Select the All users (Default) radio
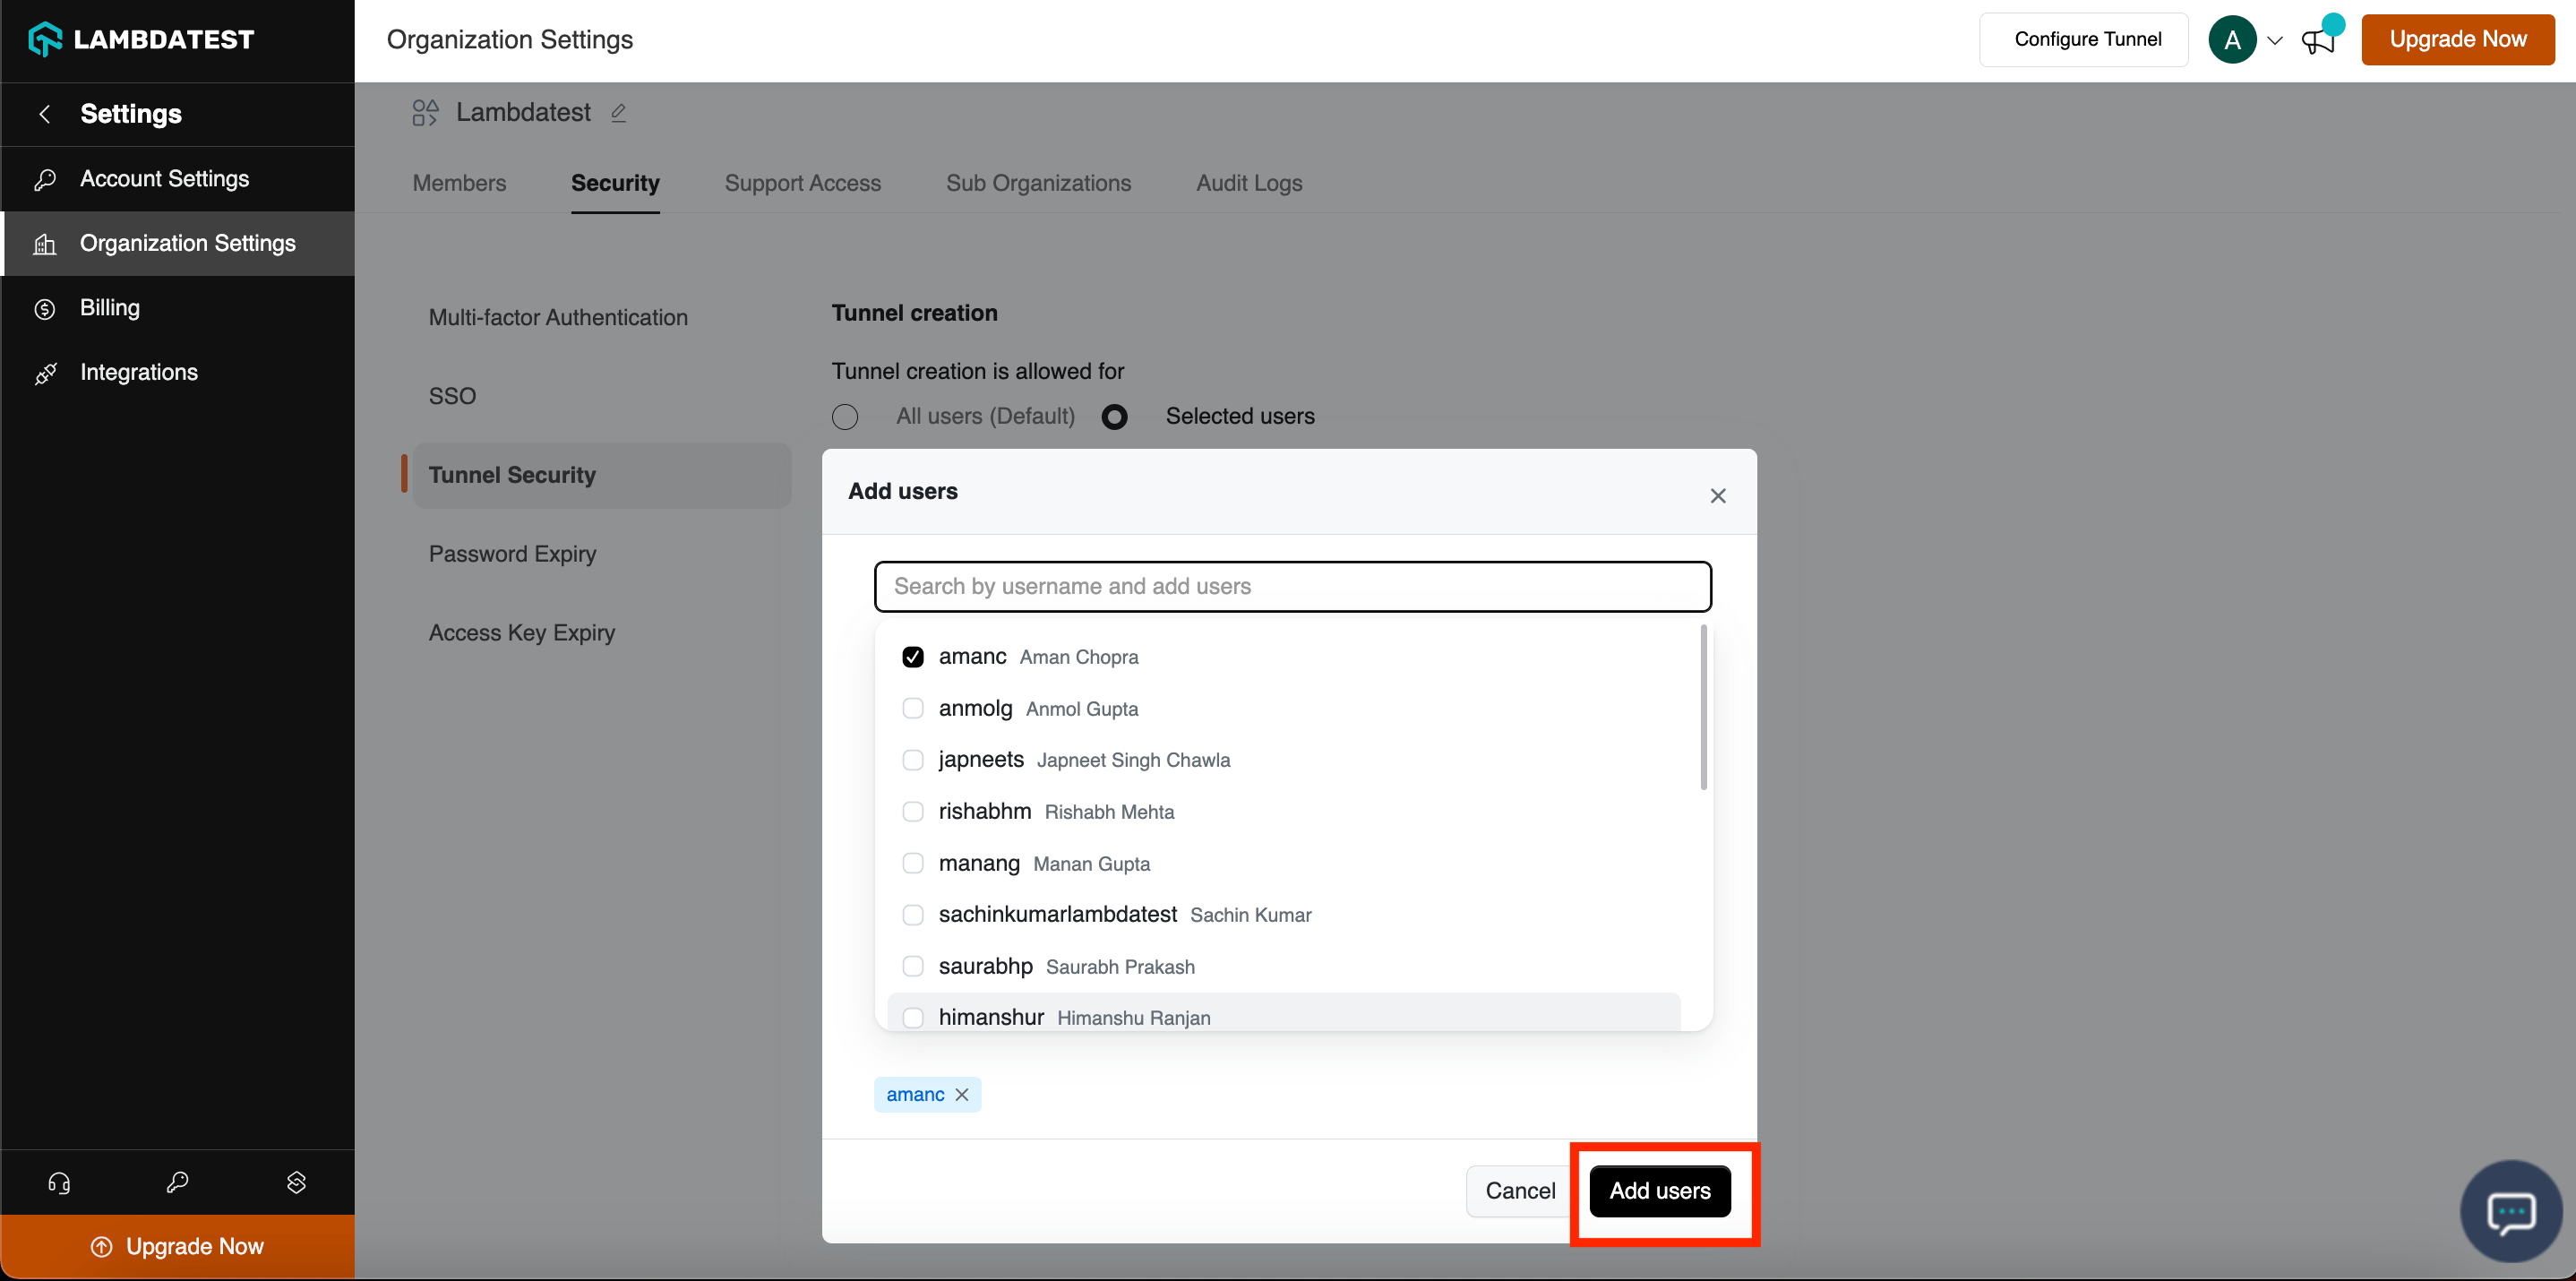Image resolution: width=2576 pixels, height=1281 pixels. (845, 417)
